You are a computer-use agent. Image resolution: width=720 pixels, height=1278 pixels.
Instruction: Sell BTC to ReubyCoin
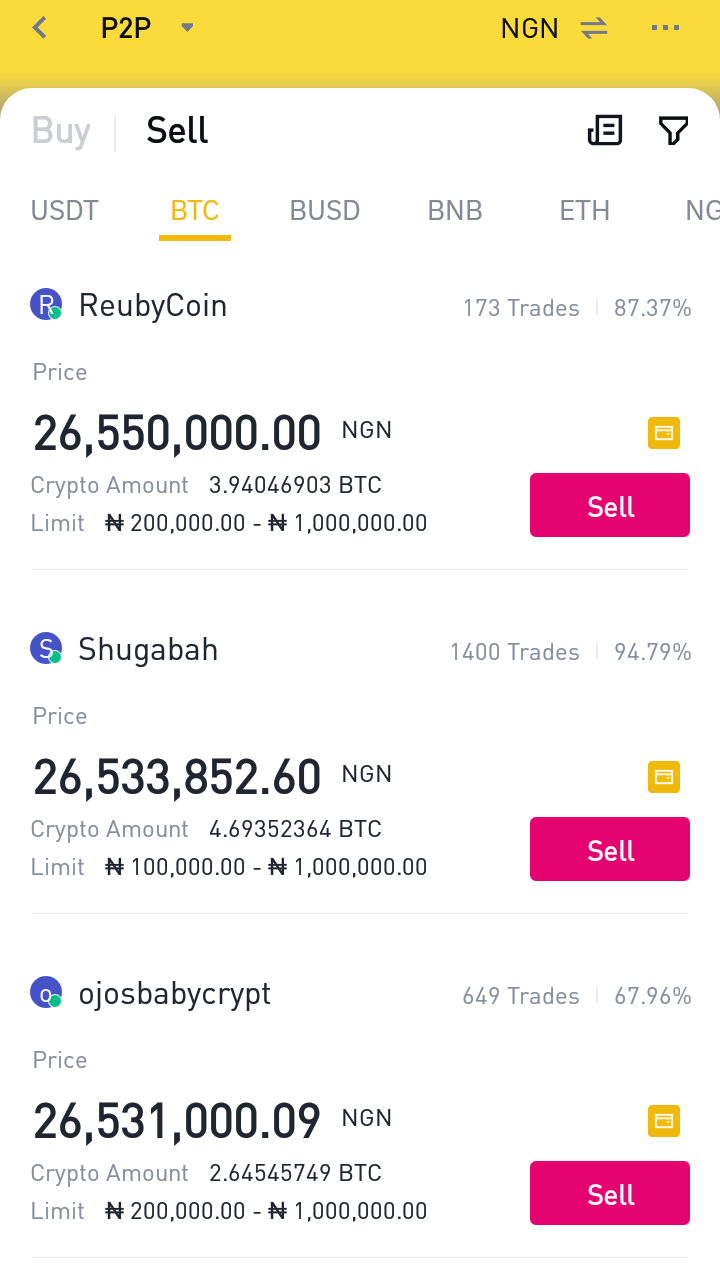610,506
